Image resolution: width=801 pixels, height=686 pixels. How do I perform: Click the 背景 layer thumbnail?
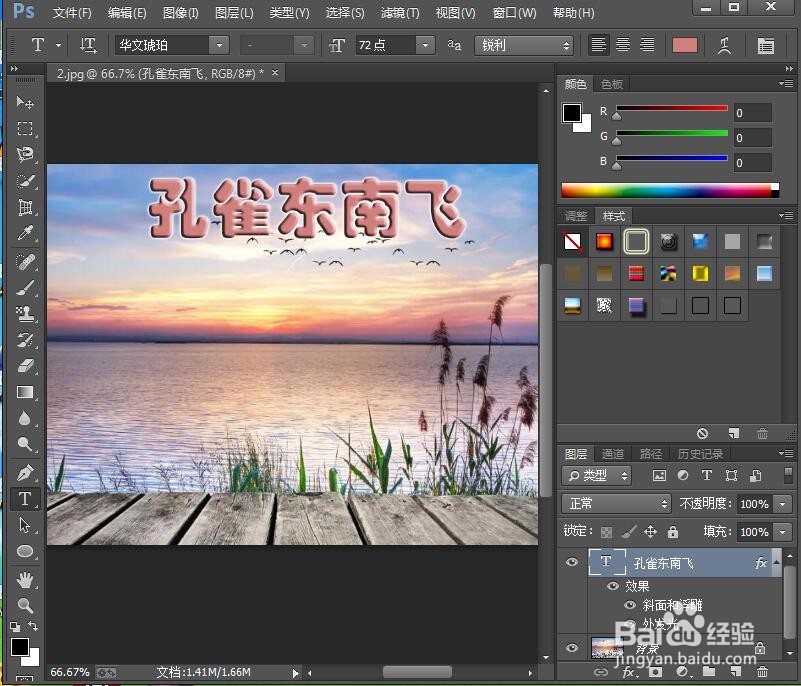(x=605, y=647)
